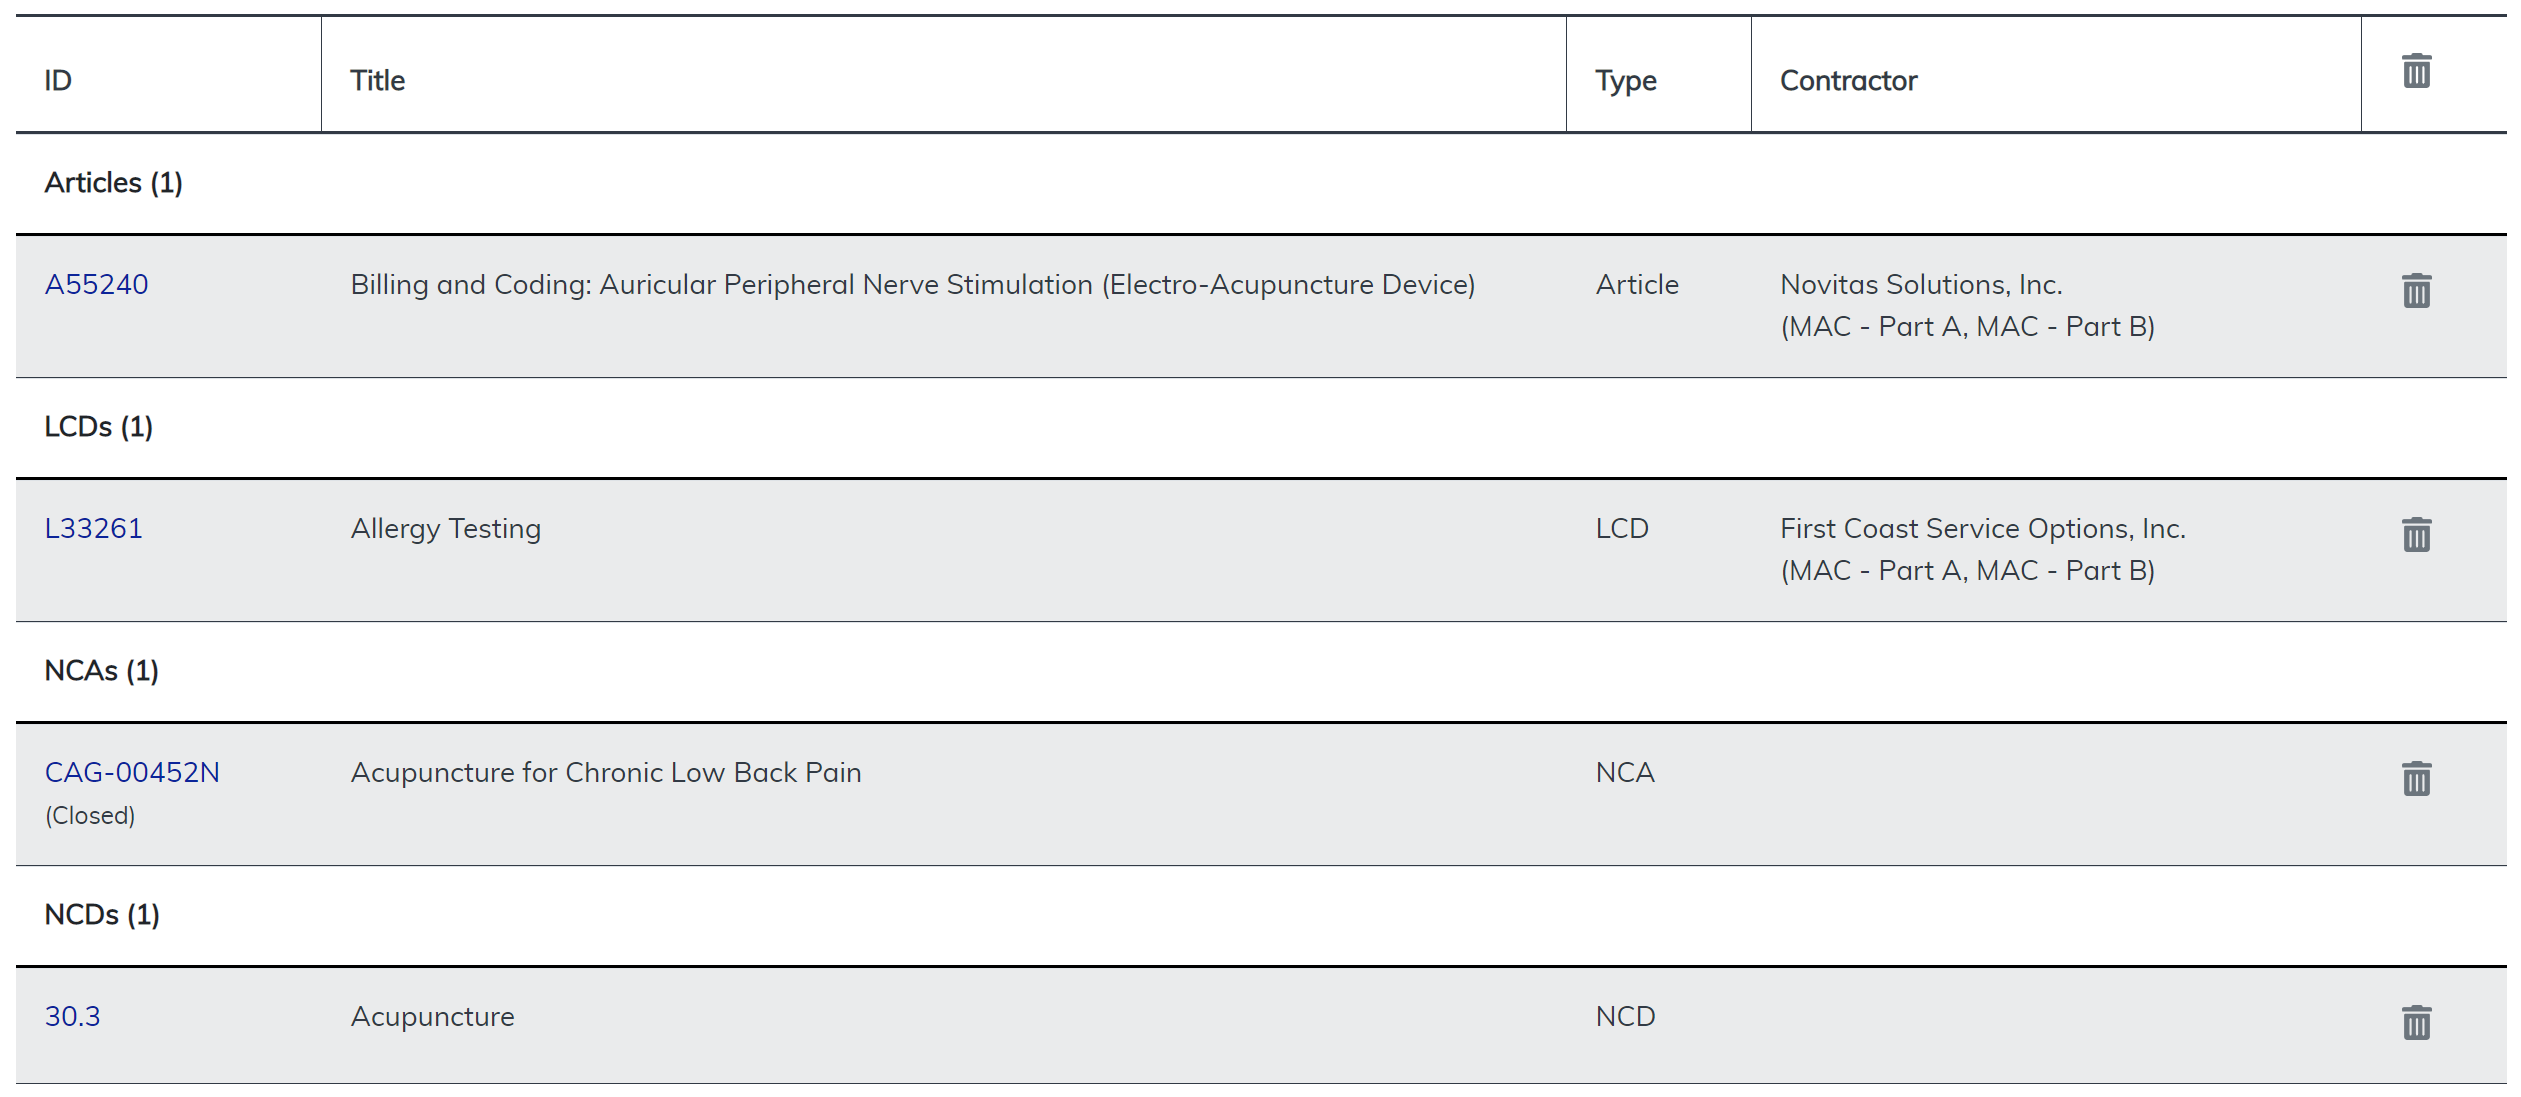Screen dimensions: 2521x1097
Task: Open NCD 30.3 link
Action: 72,1017
